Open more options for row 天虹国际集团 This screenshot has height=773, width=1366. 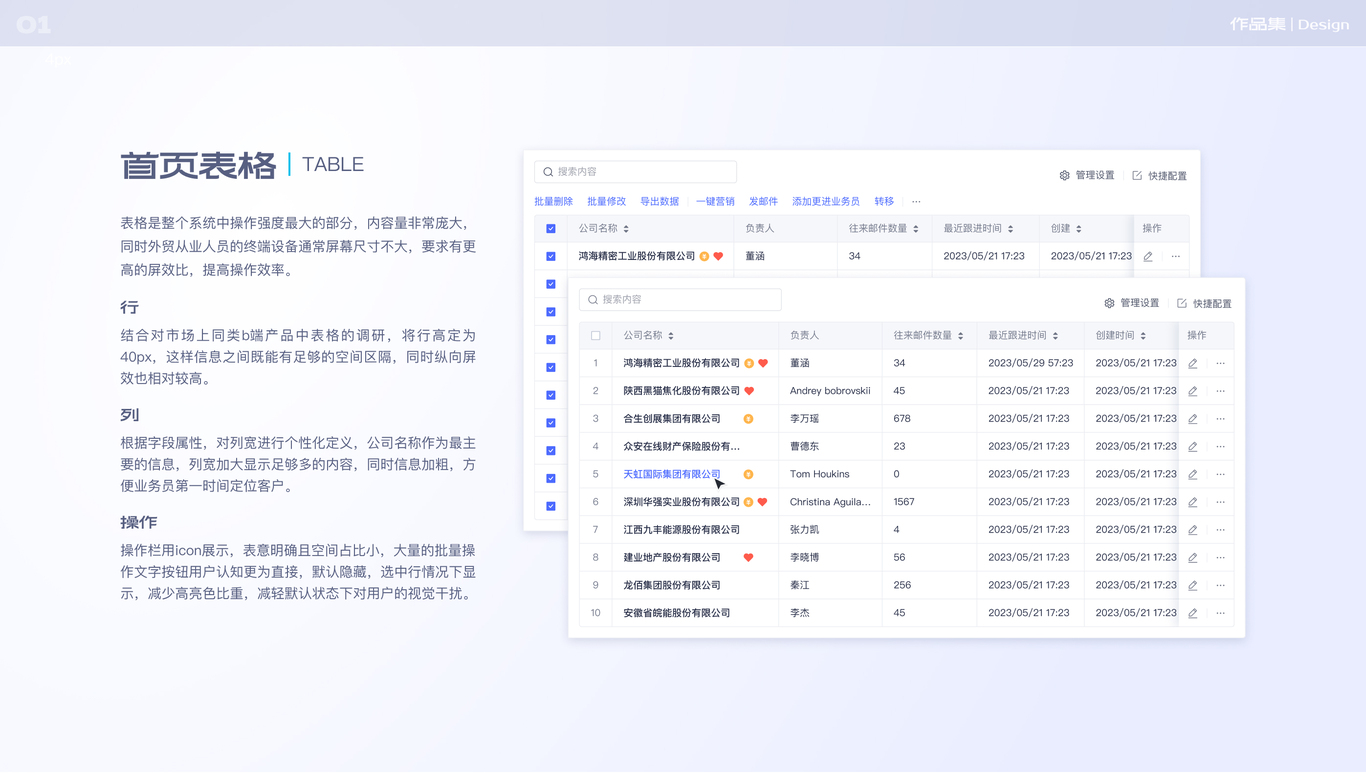tap(1221, 474)
